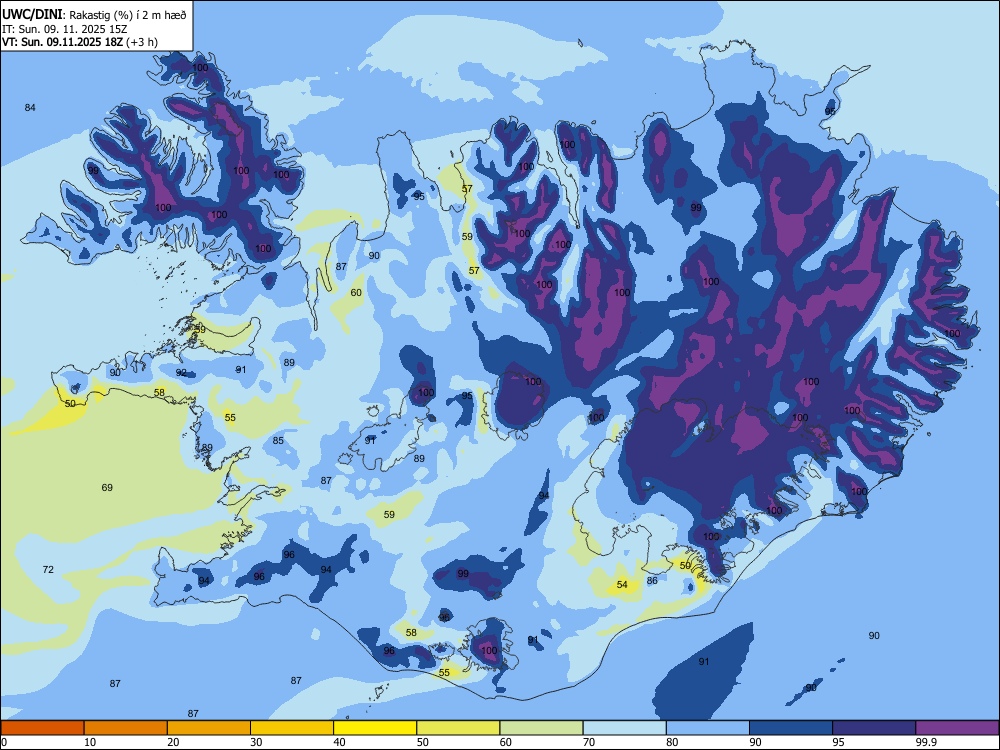Click the '60' humidity value on the map
This screenshot has height=750, width=1000.
(356, 293)
